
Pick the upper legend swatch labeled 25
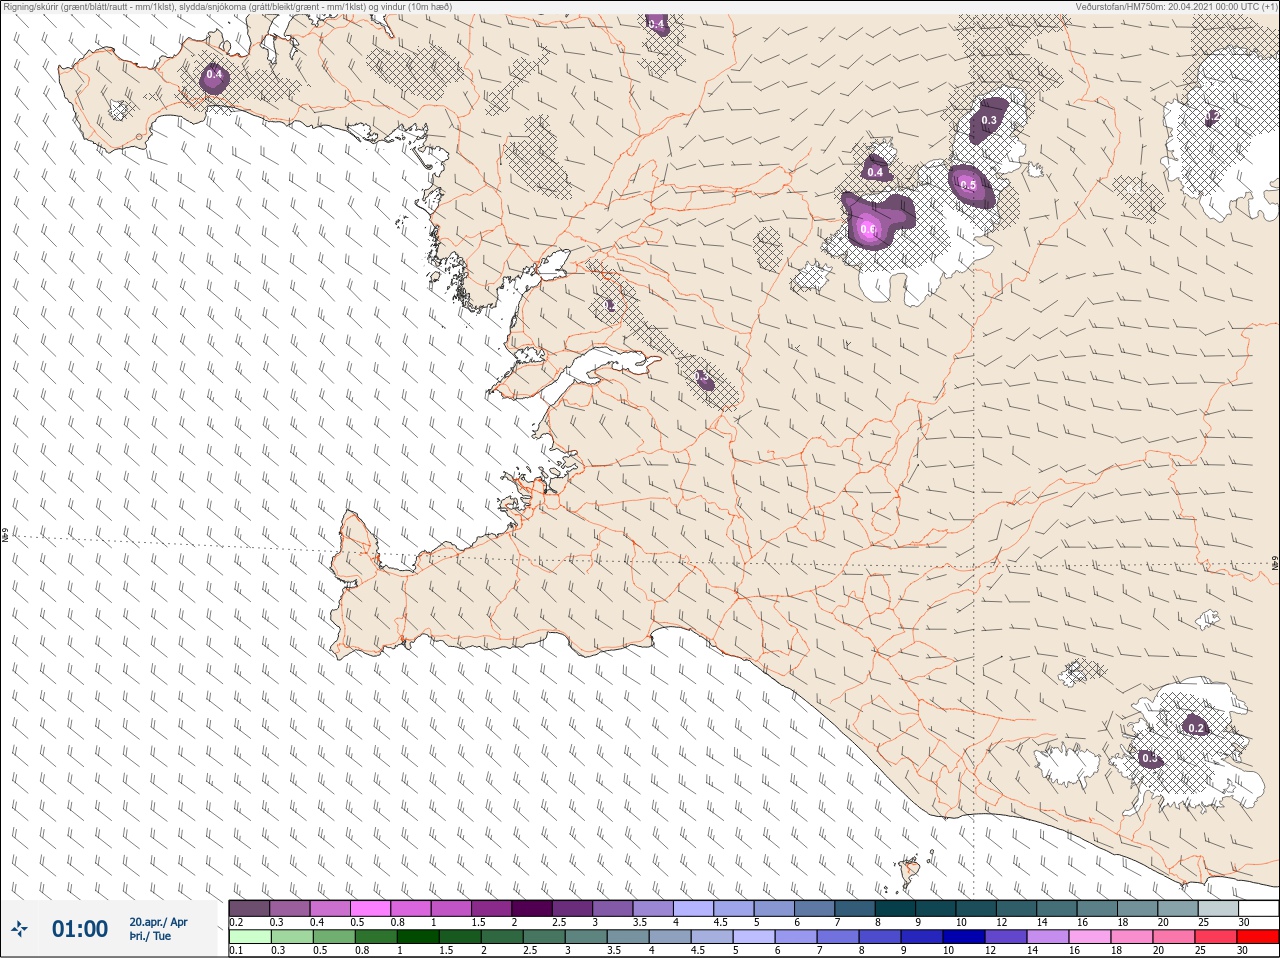(x=1219, y=908)
